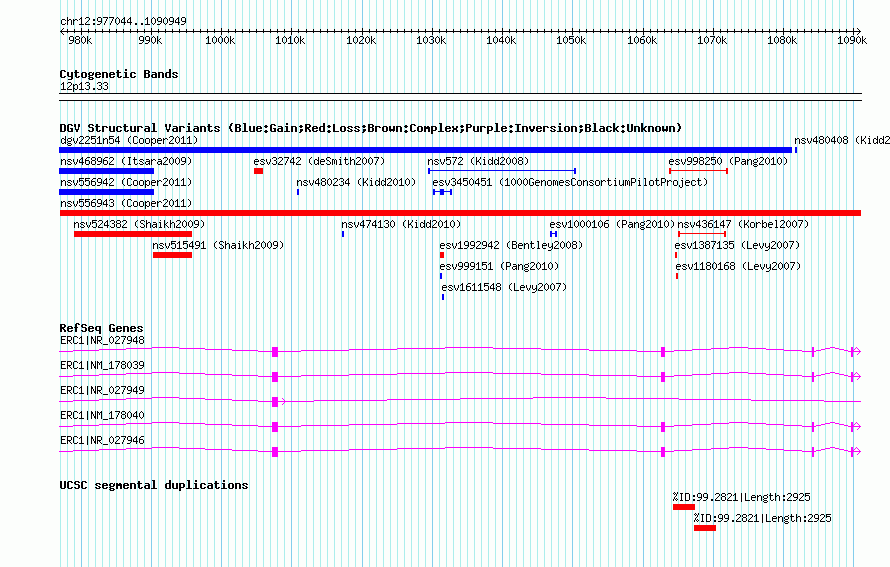Screen dimensions: 890x567
Task: Click first exon block of ERC1|NR_027948
Action: point(275,352)
